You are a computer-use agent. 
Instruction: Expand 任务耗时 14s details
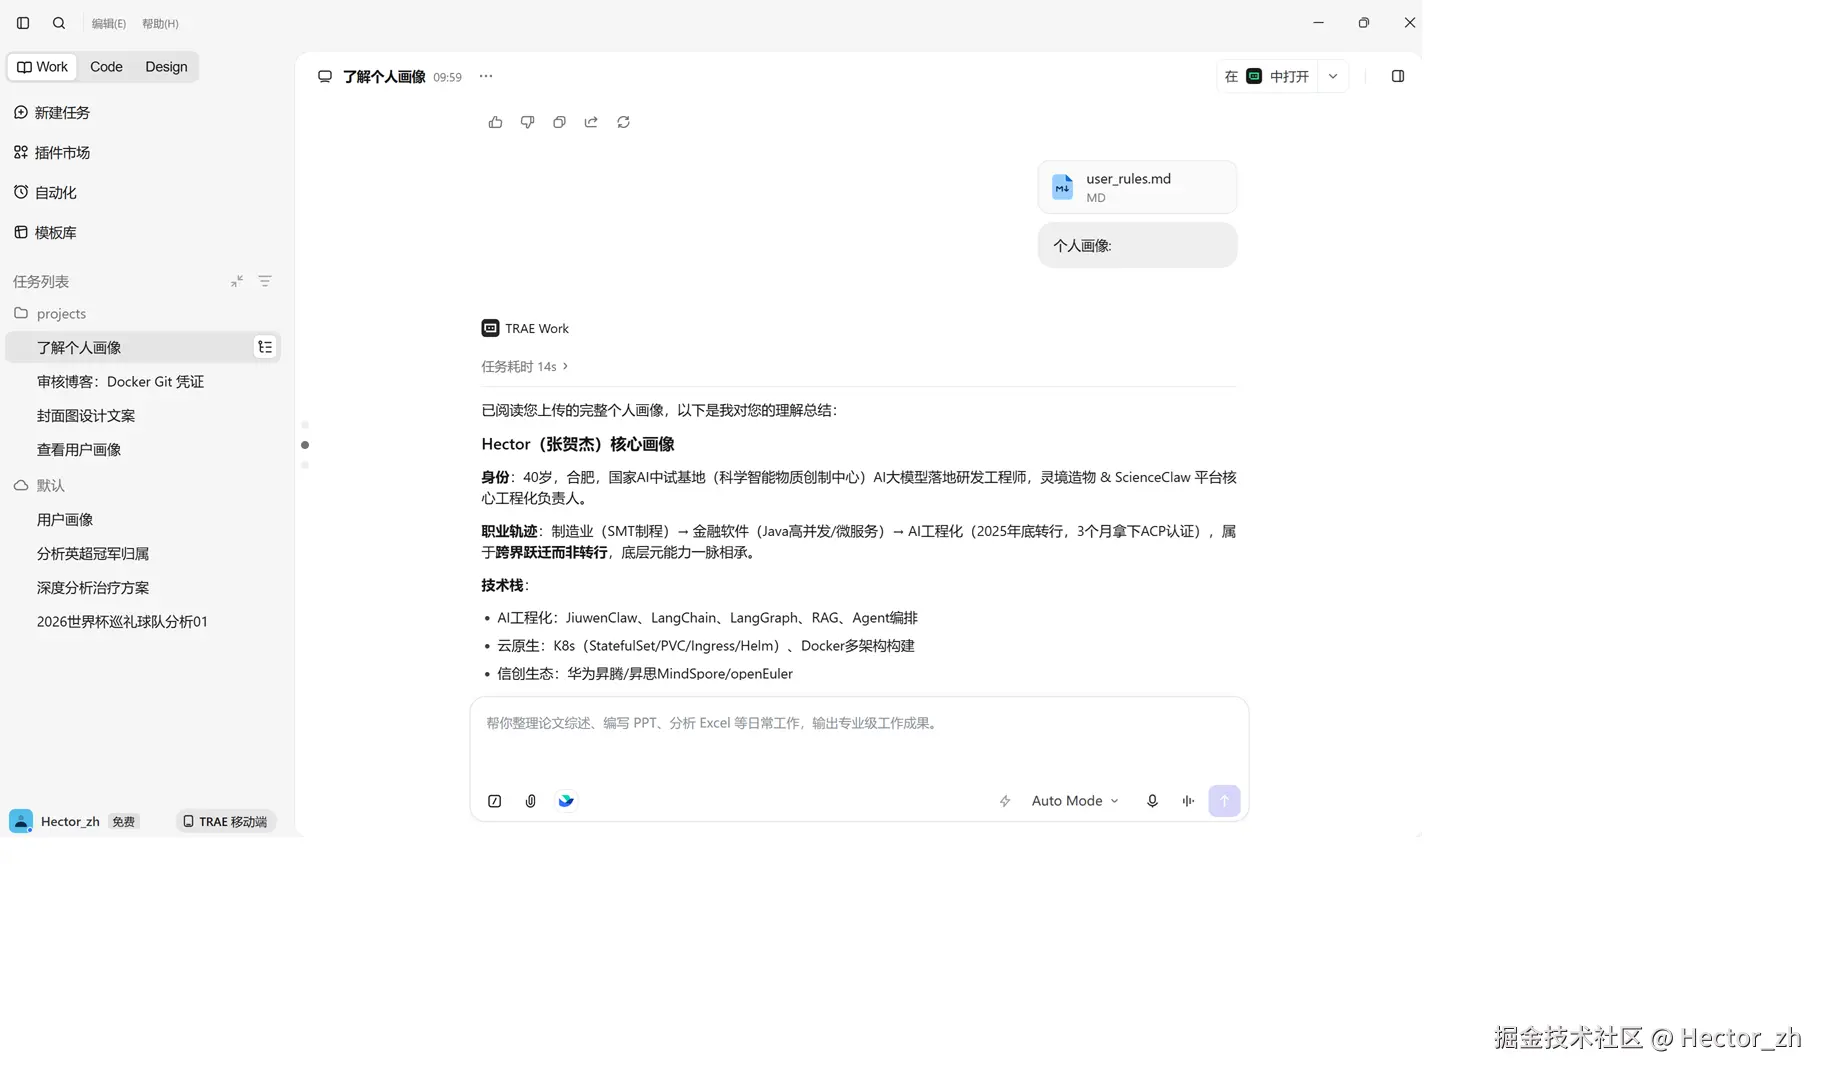[x=524, y=367]
